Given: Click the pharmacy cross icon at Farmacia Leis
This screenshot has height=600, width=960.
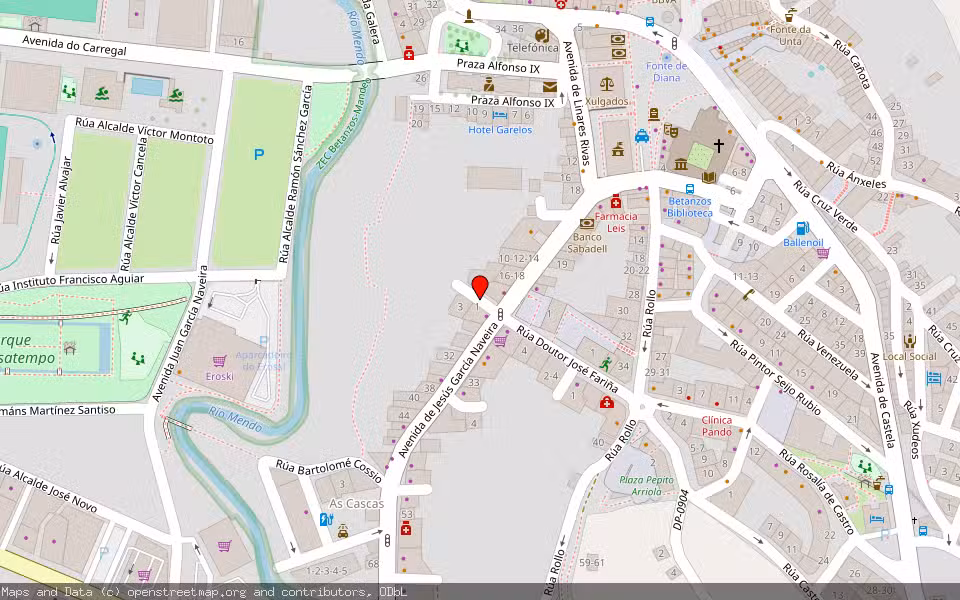Looking at the screenshot, I should point(616,202).
